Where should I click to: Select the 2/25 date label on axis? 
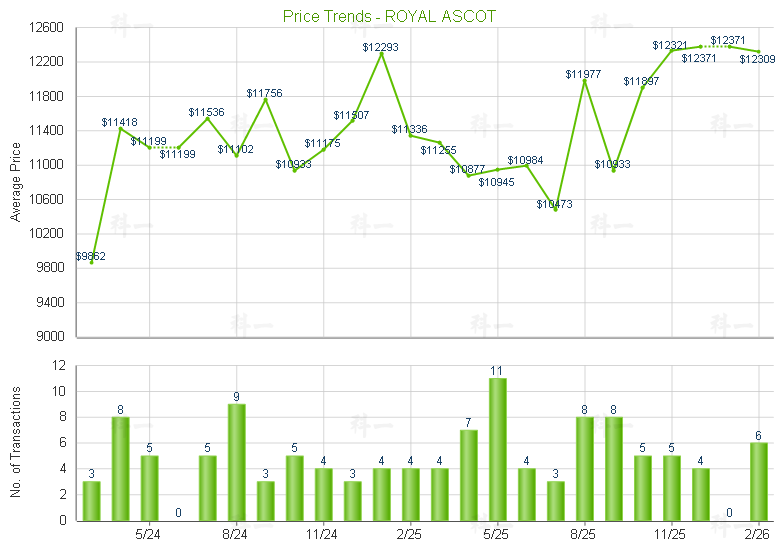410,534
